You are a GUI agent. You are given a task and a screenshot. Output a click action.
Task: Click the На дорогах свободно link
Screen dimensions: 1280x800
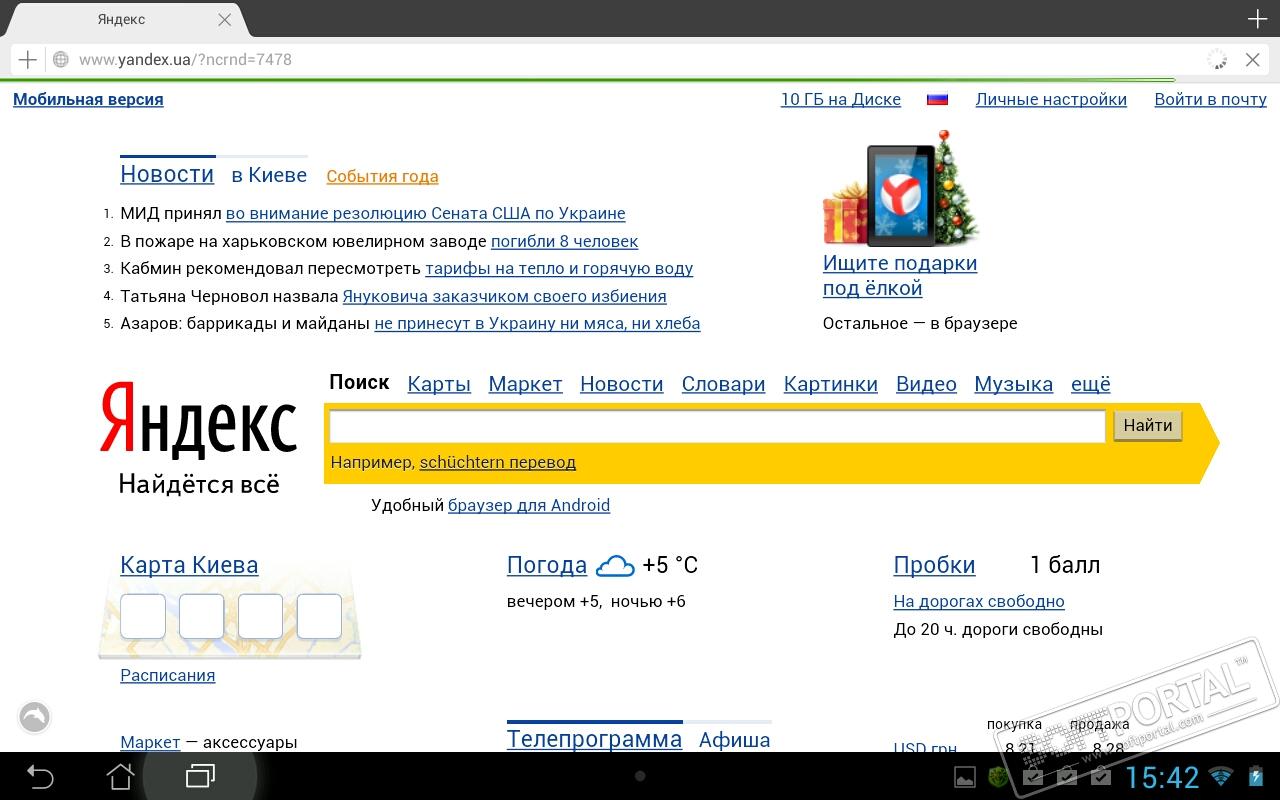(979, 601)
